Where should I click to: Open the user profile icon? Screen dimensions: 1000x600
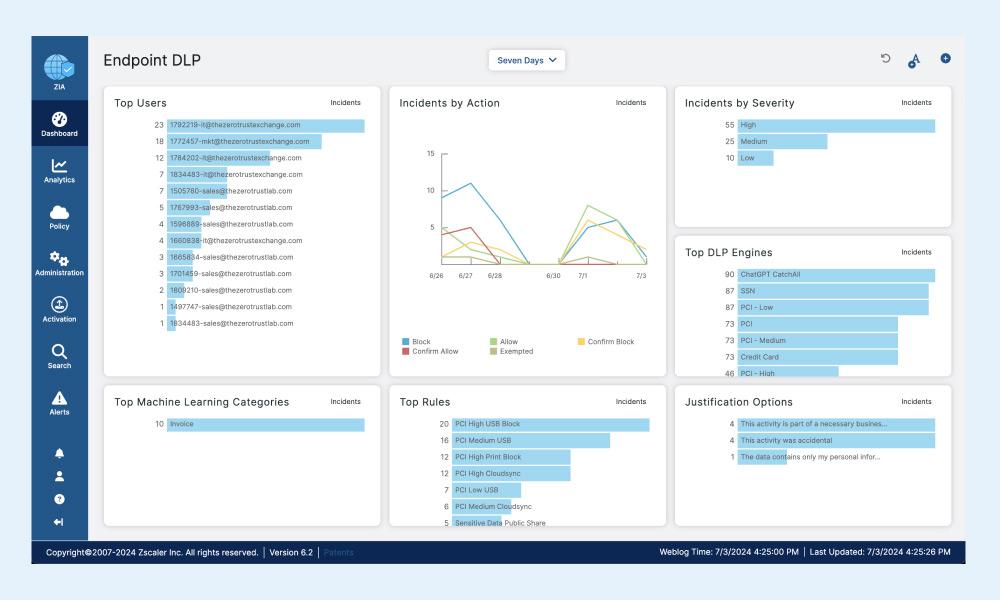(x=59, y=476)
